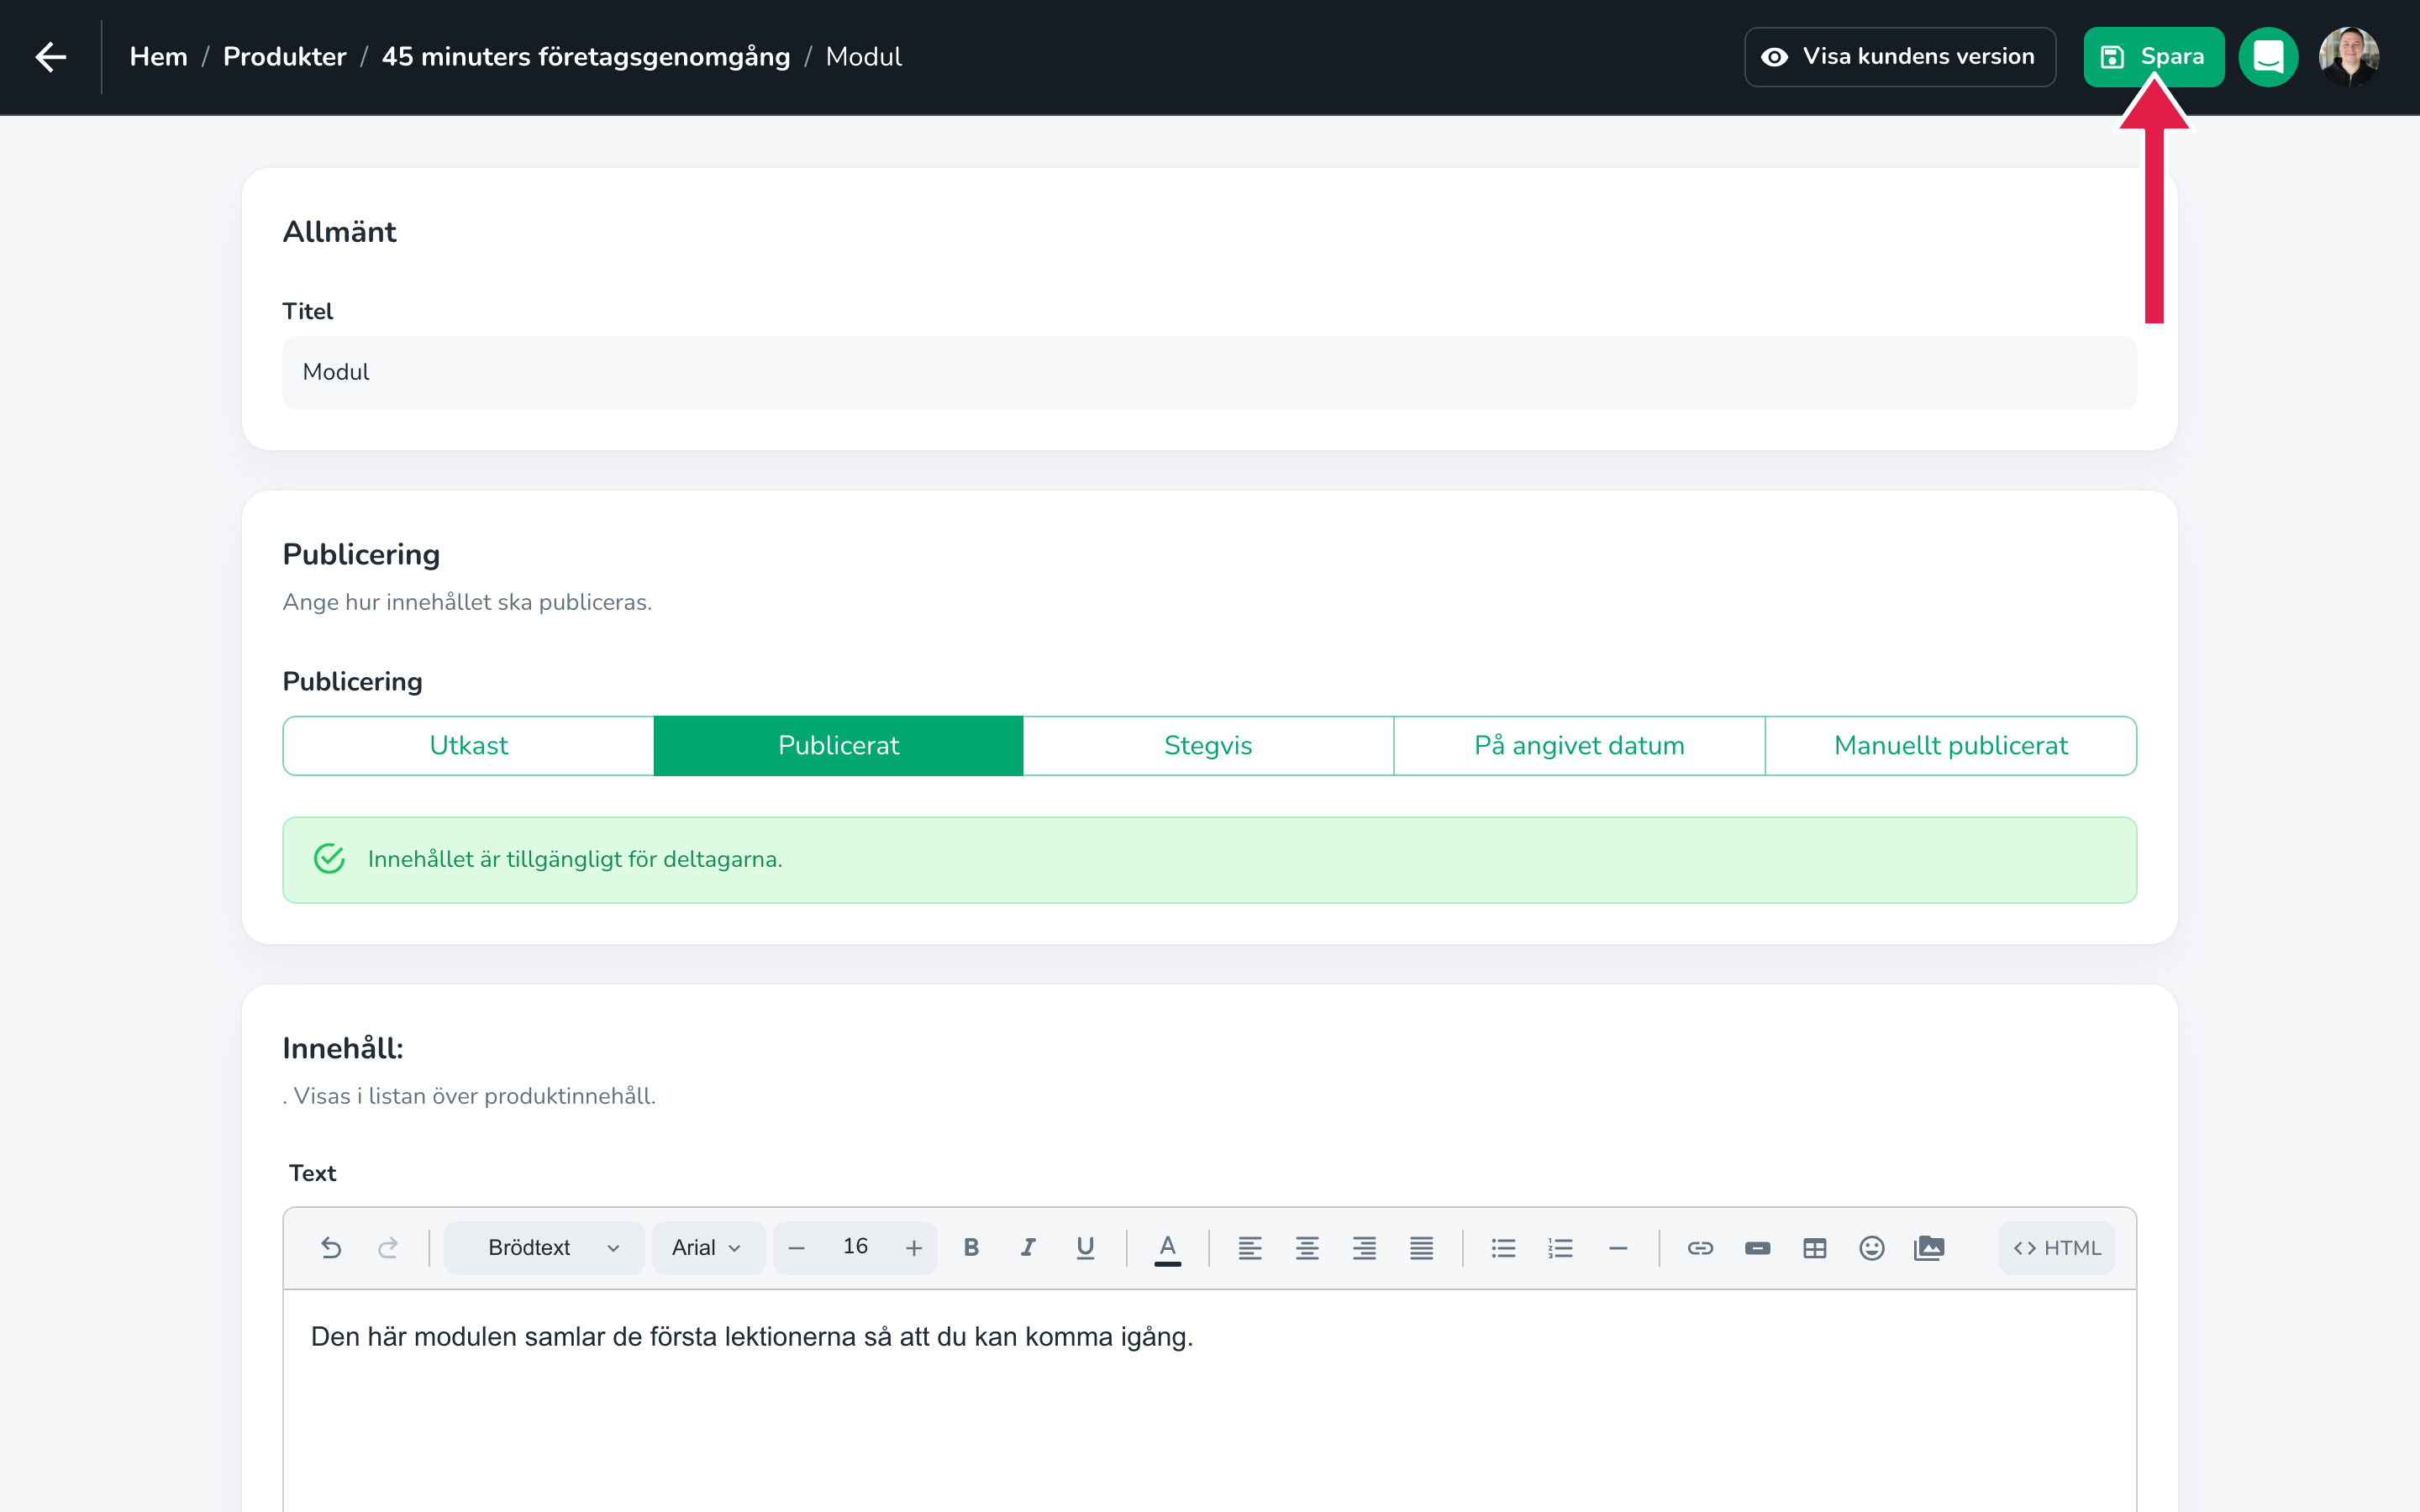Open the text color picker
Image resolution: width=2420 pixels, height=1512 pixels.
1167,1248
